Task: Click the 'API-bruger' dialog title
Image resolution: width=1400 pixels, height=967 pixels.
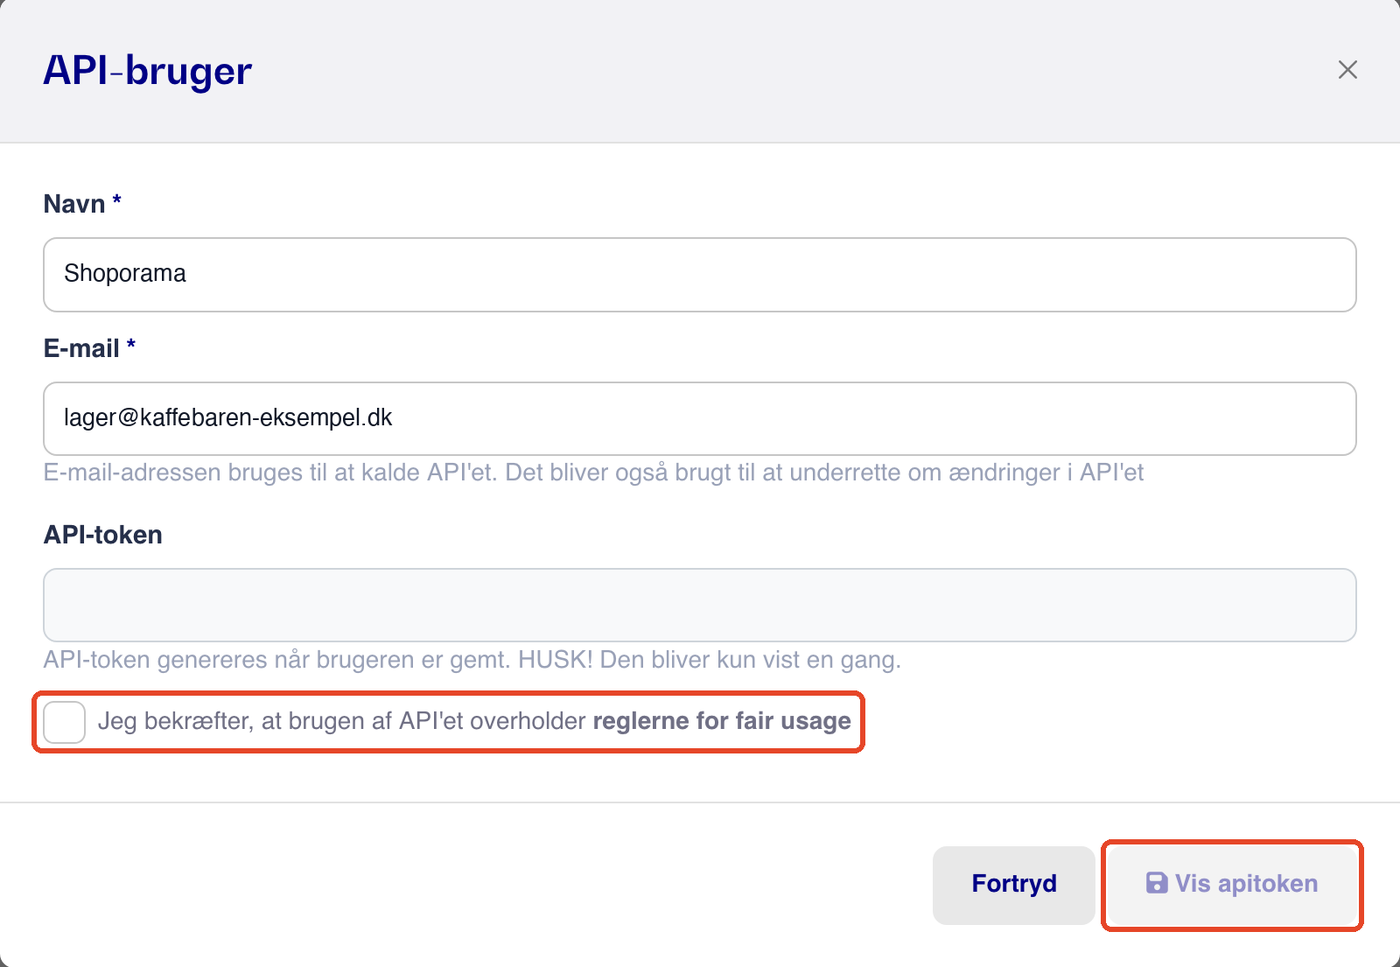Action: pos(148,71)
